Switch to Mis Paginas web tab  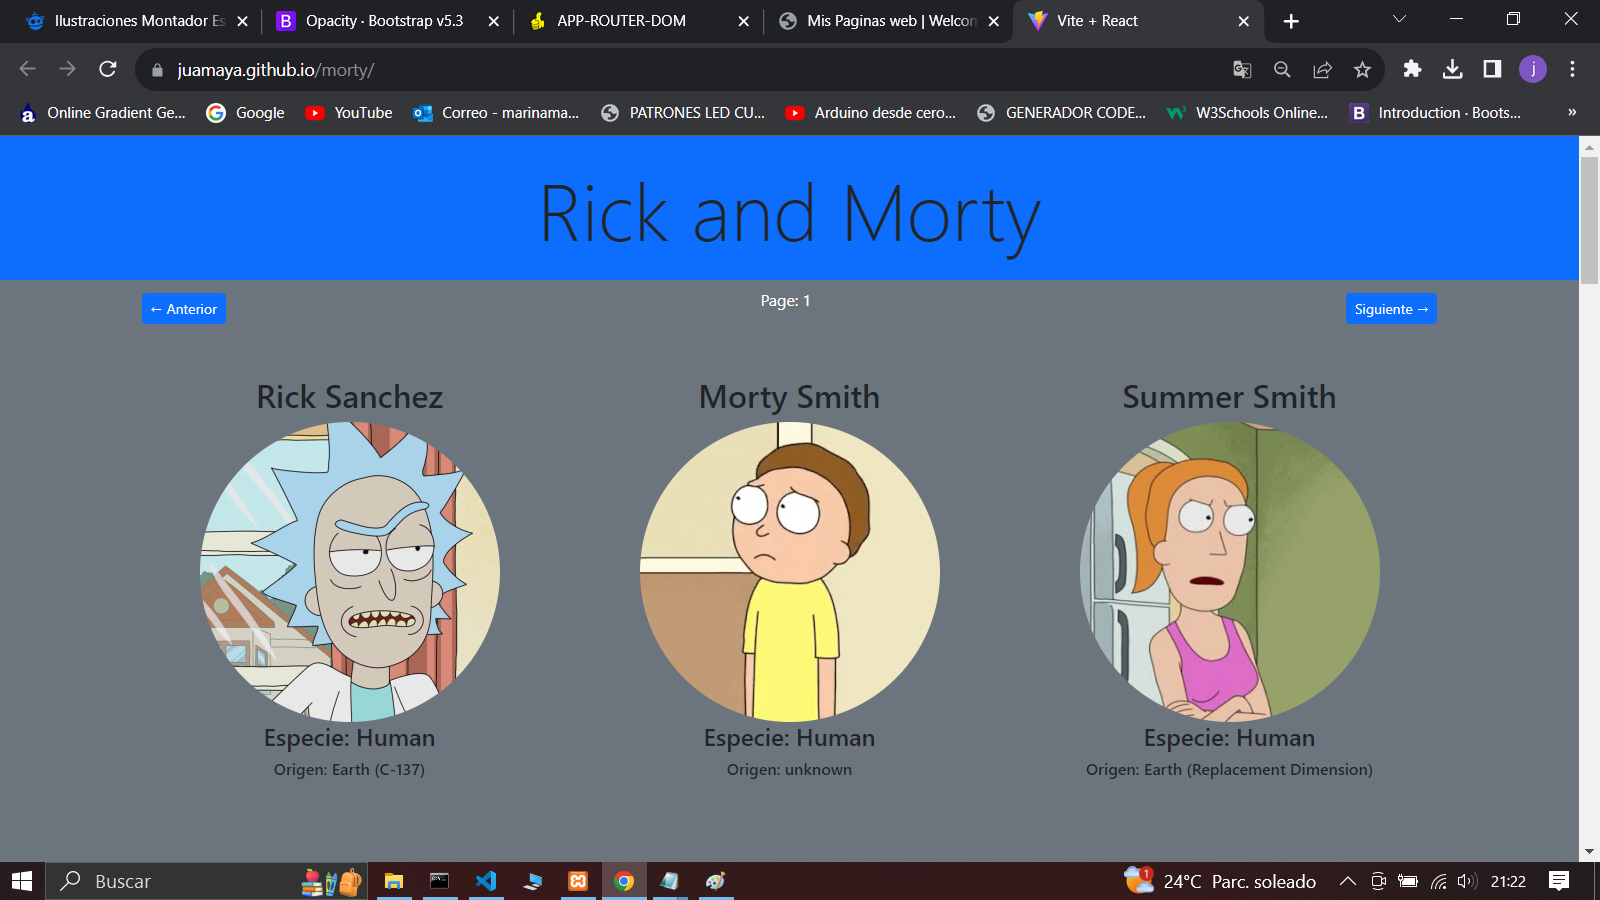click(x=890, y=21)
